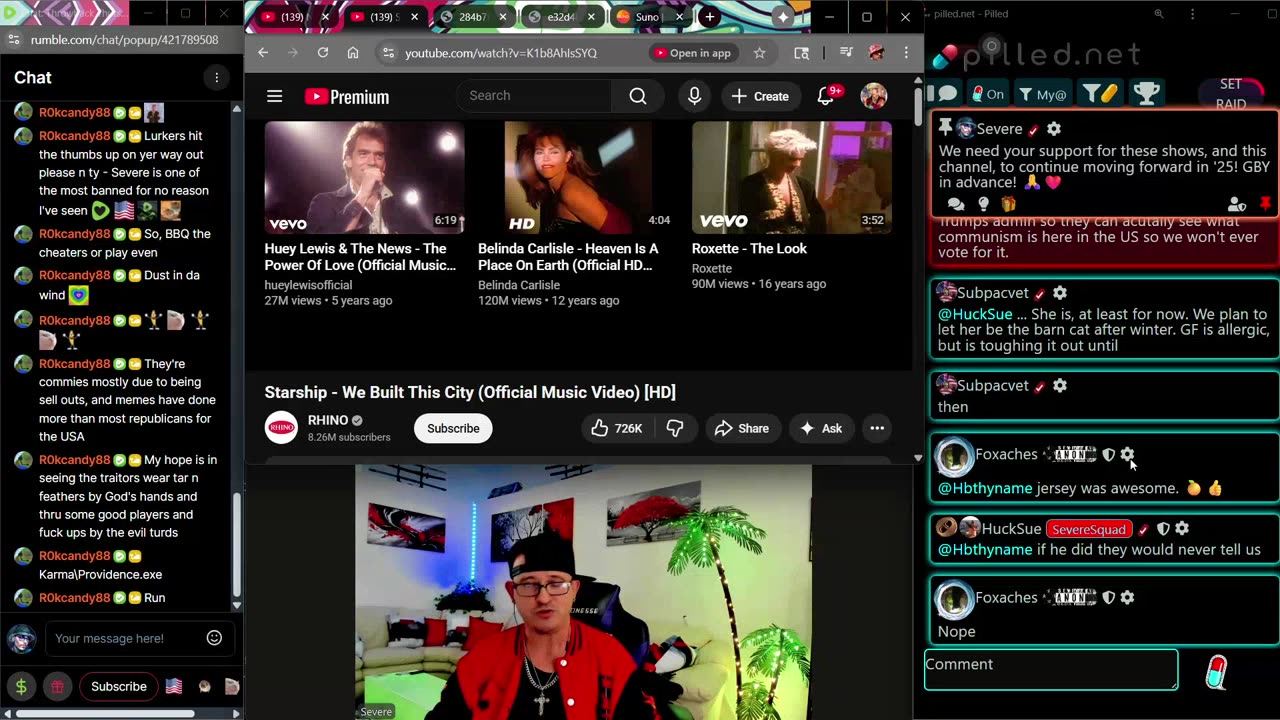Open RHINO channel name link
This screenshot has width=1280, height=720.
coord(328,420)
